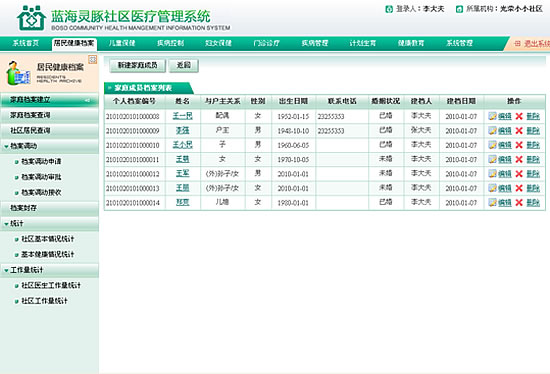This screenshot has width=550, height=374.
Task: Click the 出生日期 column header
Action: click(x=294, y=101)
